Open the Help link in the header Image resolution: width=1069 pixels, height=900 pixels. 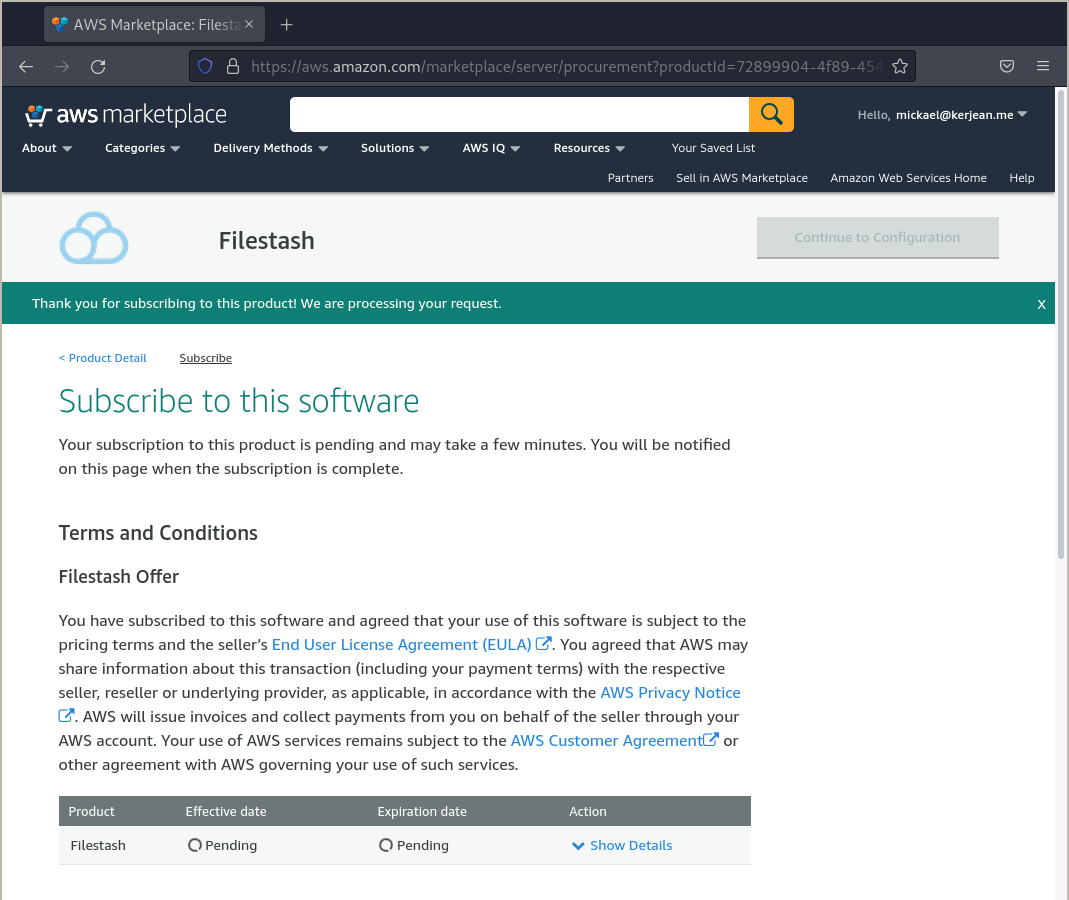point(1022,178)
